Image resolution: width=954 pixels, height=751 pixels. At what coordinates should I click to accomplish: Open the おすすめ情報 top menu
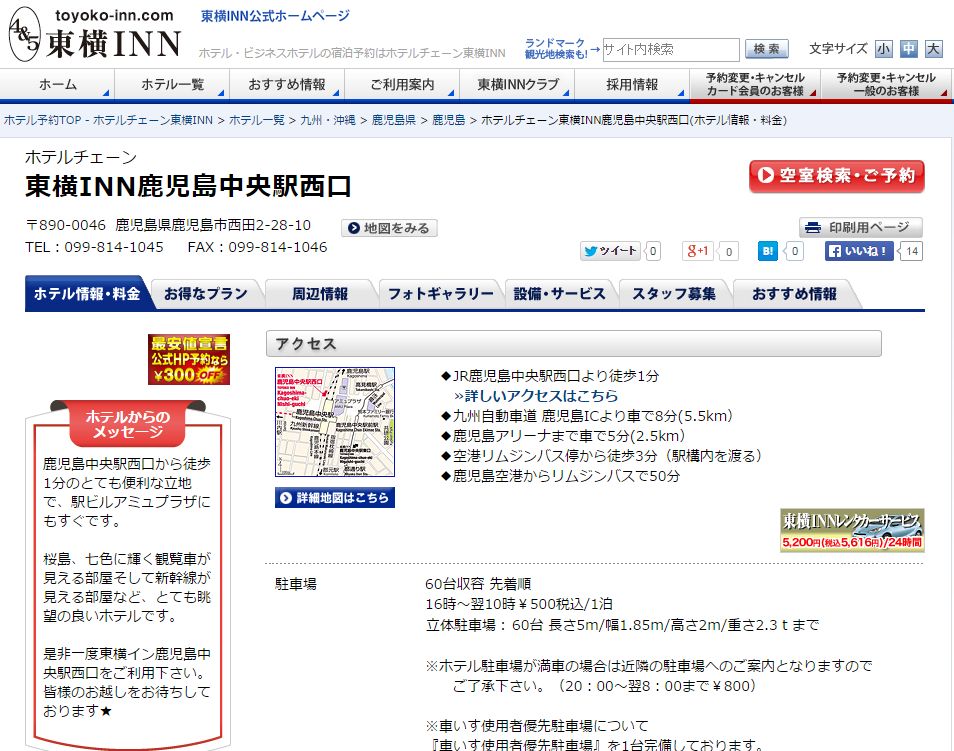pyautogui.click(x=287, y=85)
